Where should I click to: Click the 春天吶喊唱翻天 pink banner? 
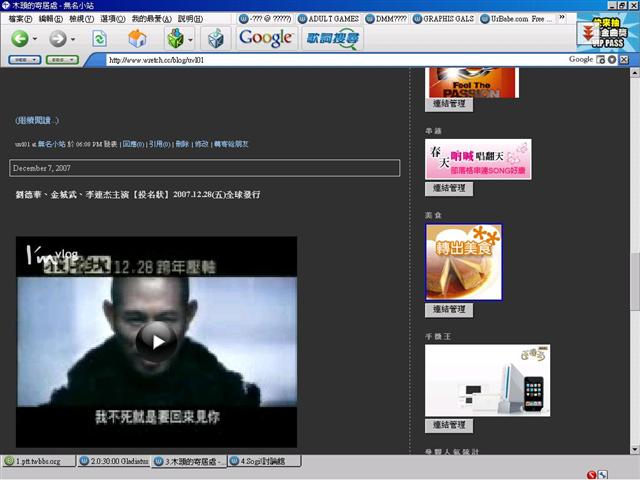pyautogui.click(x=478, y=159)
